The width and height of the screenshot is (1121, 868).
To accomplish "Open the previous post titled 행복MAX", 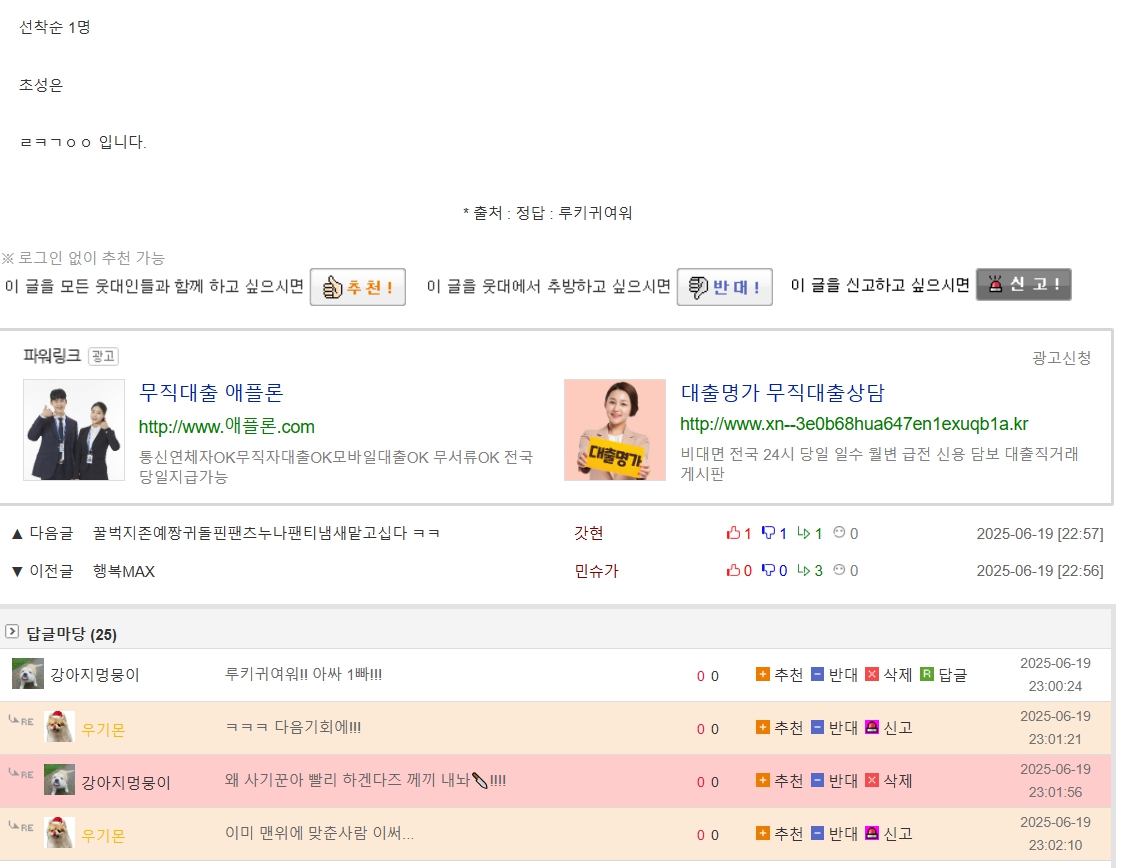I will pos(124,571).
